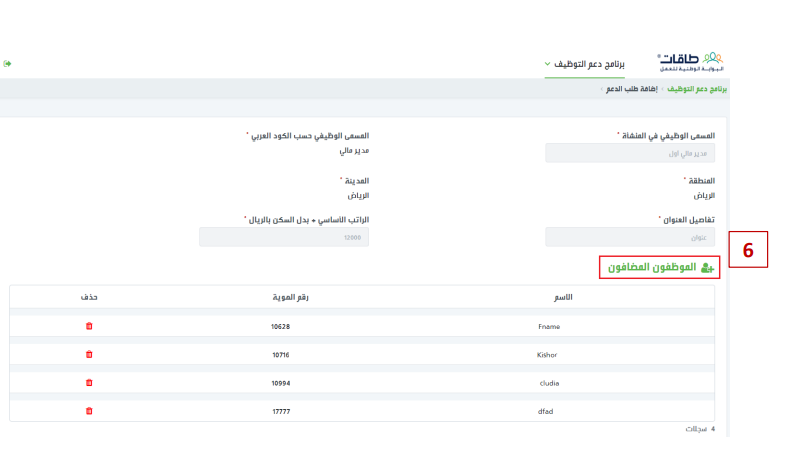Click the salary field showing 12000
803x460 pixels.
(x=284, y=237)
